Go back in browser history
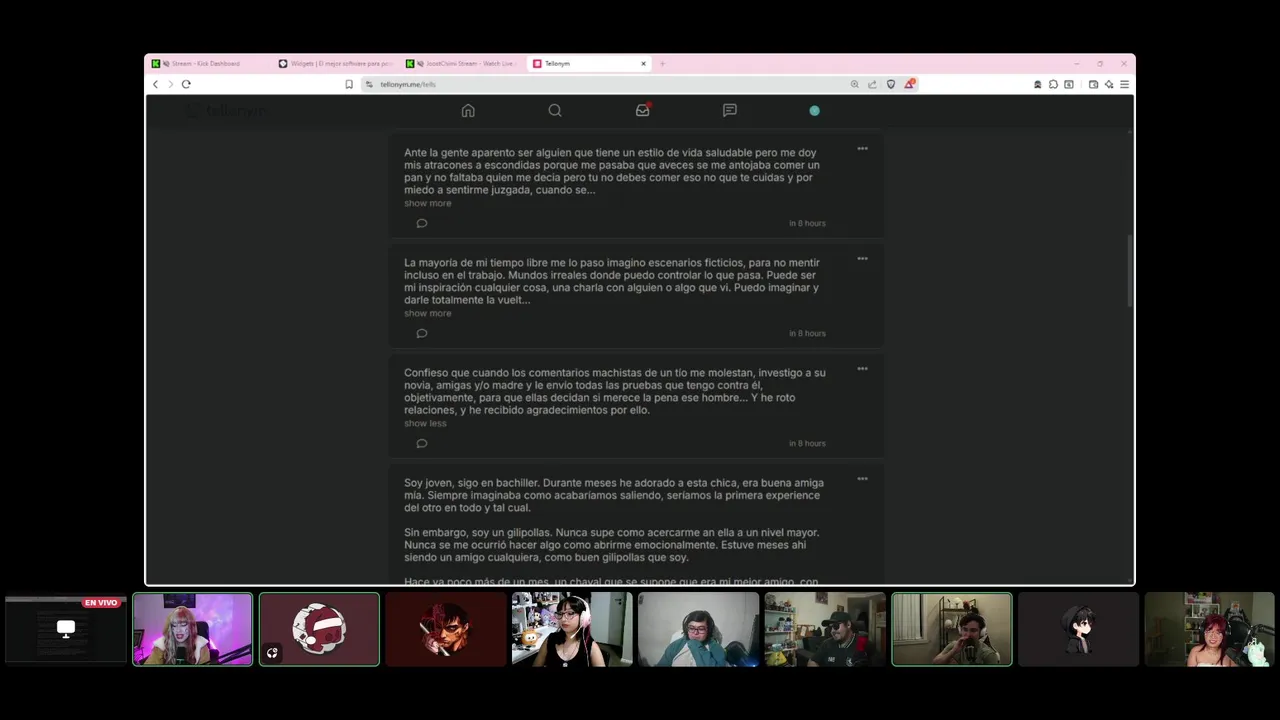 click(x=155, y=84)
